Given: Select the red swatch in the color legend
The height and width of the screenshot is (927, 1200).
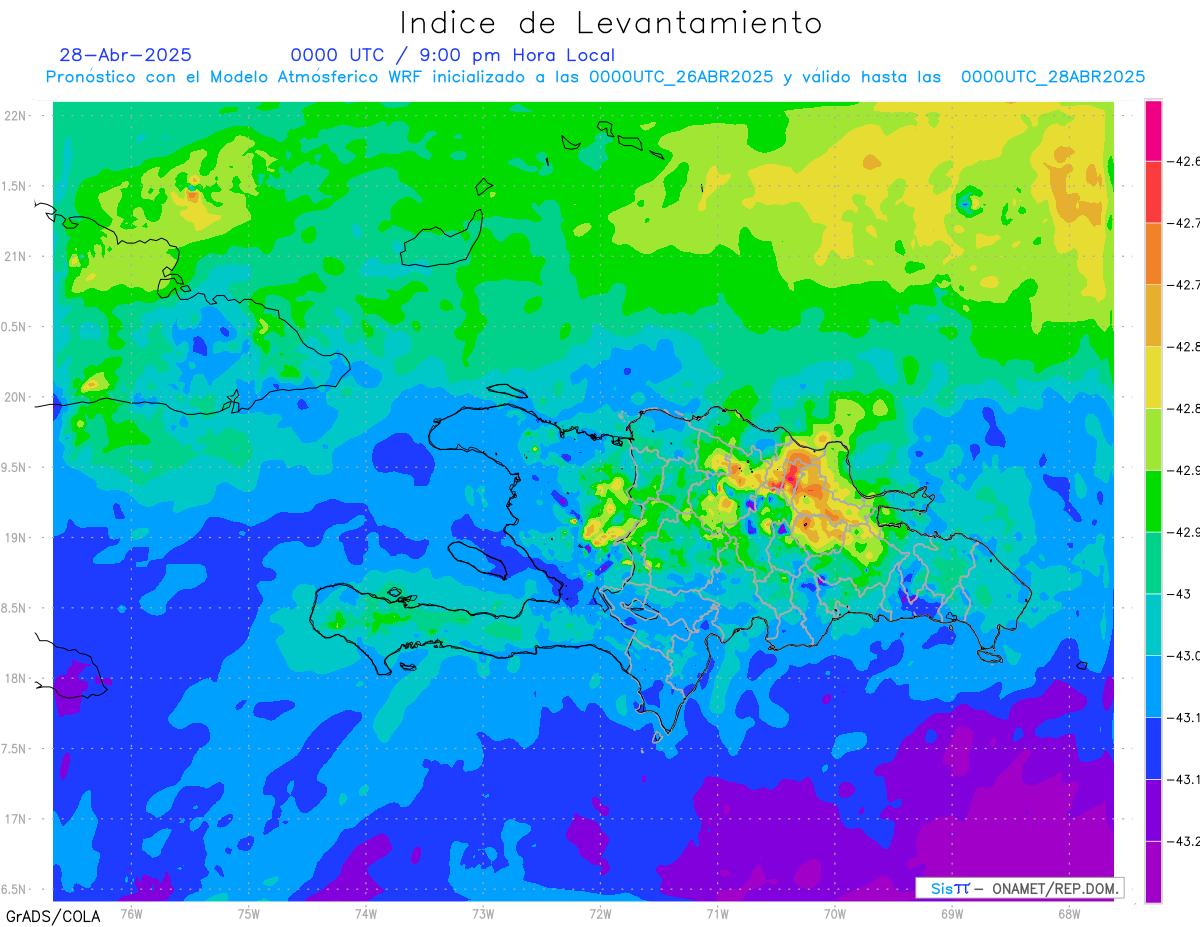Looking at the screenshot, I should tap(1153, 191).
